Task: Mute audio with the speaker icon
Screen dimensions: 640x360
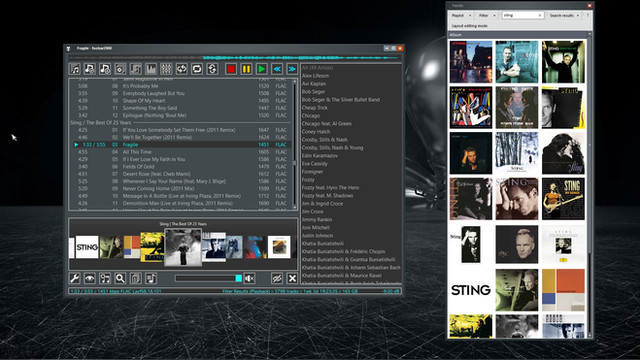Action: pyautogui.click(x=249, y=278)
